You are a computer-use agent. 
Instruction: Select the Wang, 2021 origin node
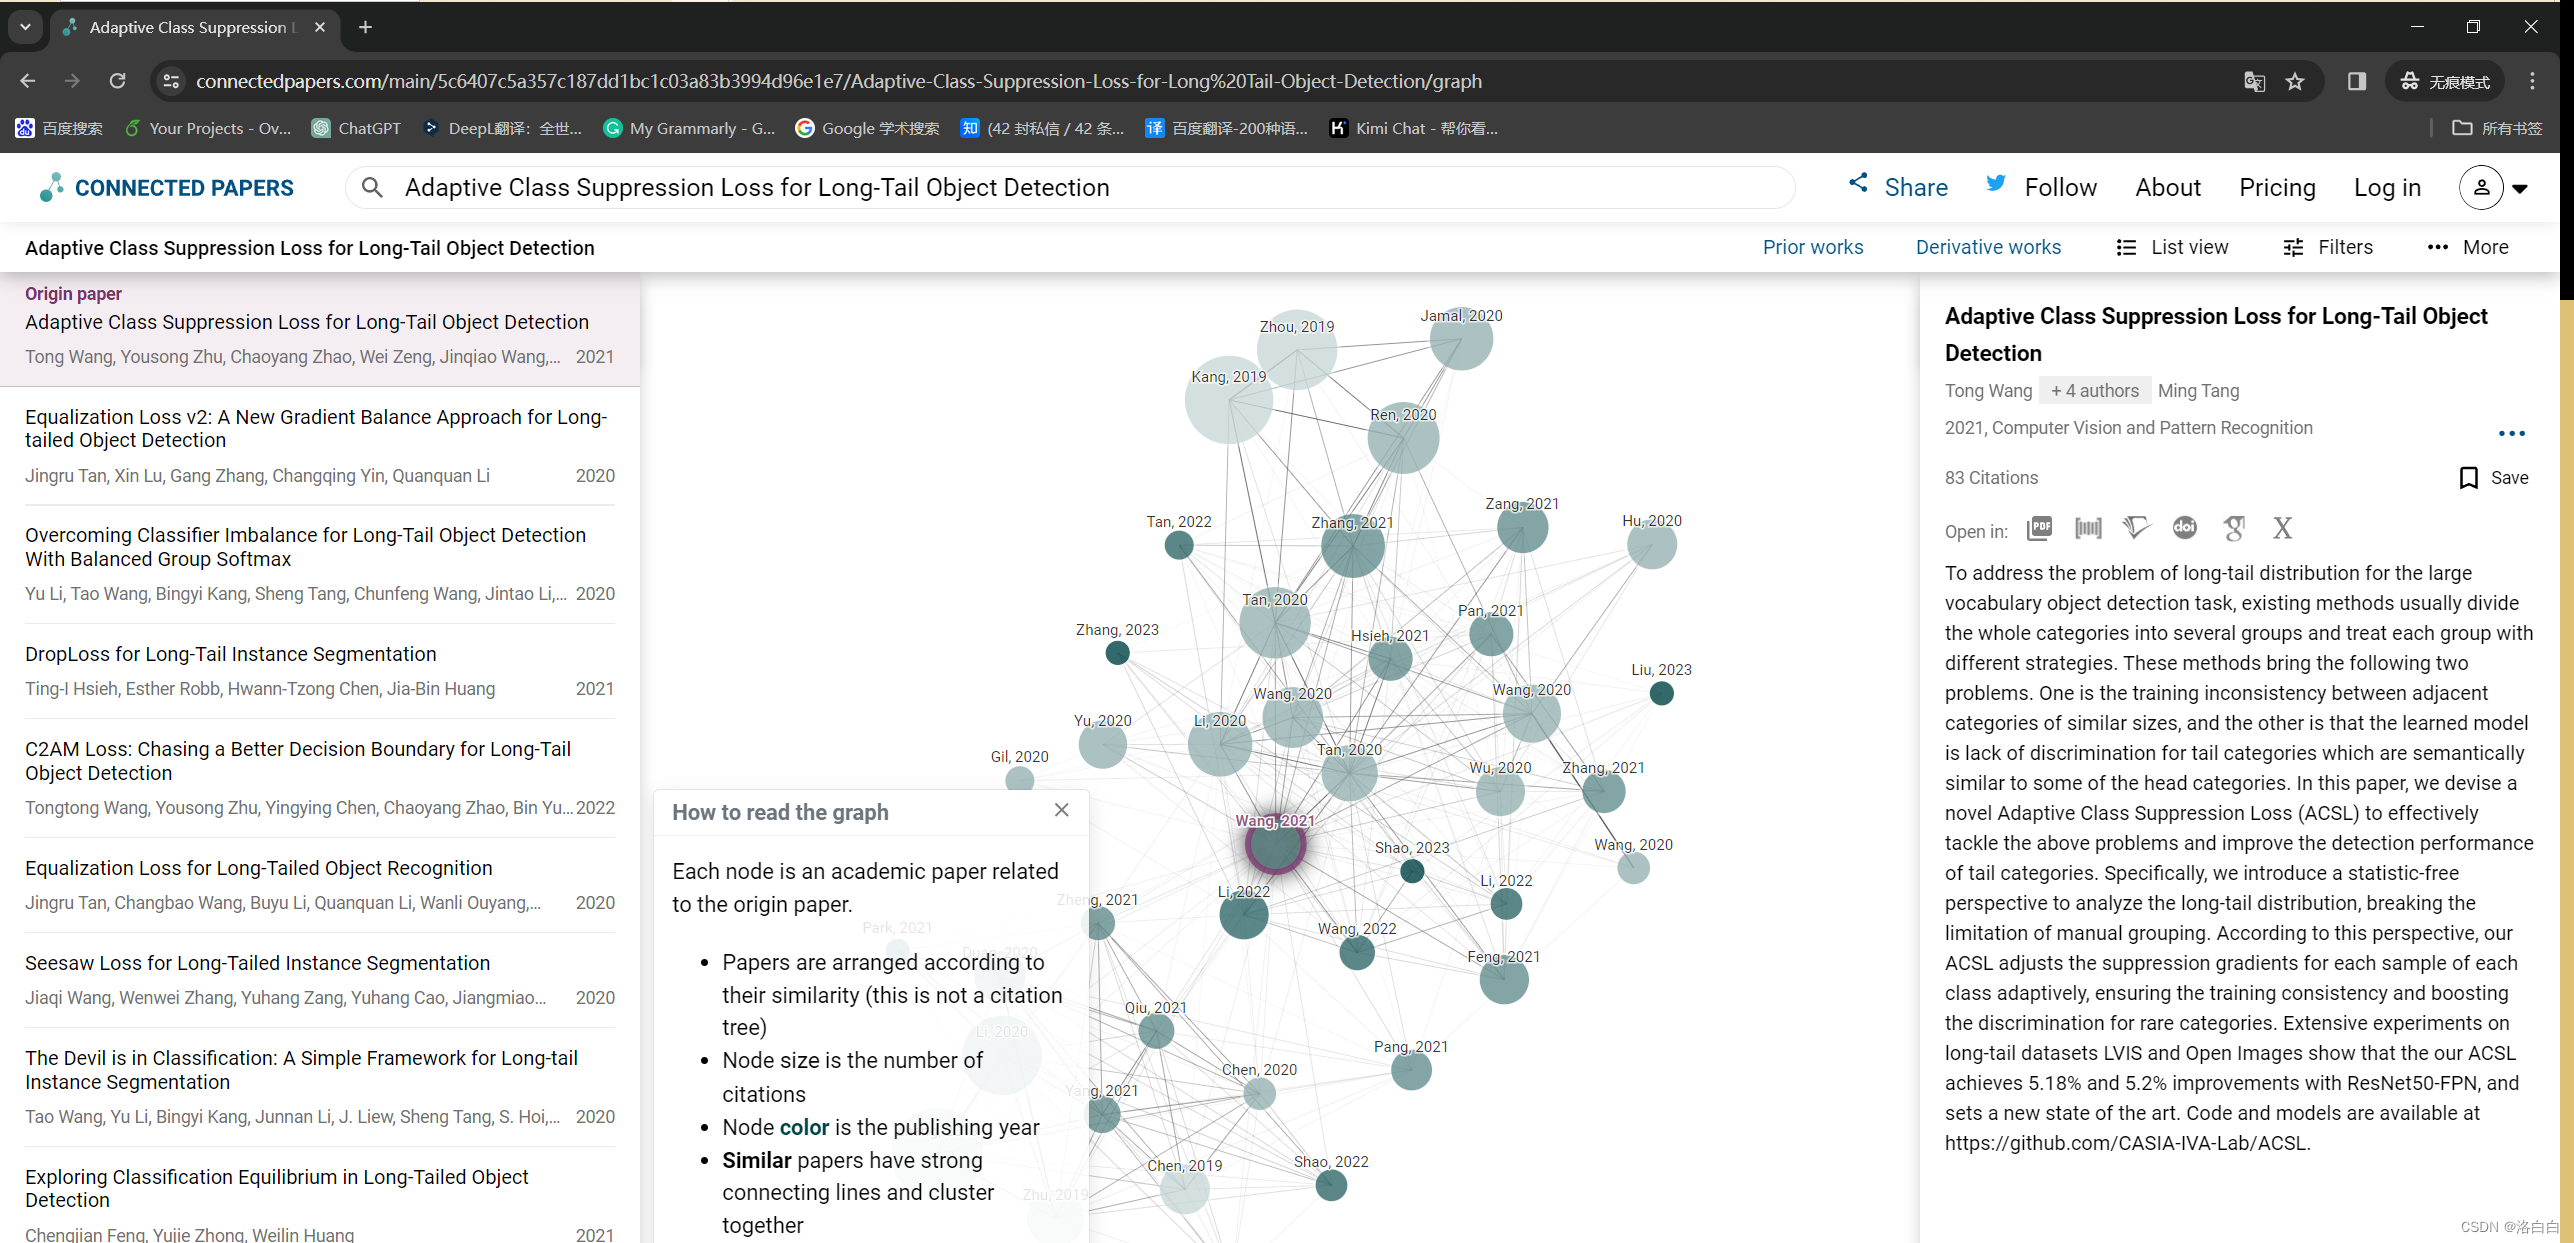click(x=1275, y=846)
